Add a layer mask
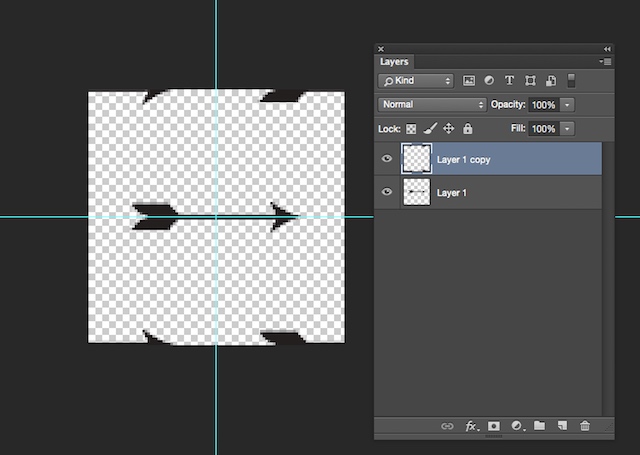The width and height of the screenshot is (640, 455). 494,426
